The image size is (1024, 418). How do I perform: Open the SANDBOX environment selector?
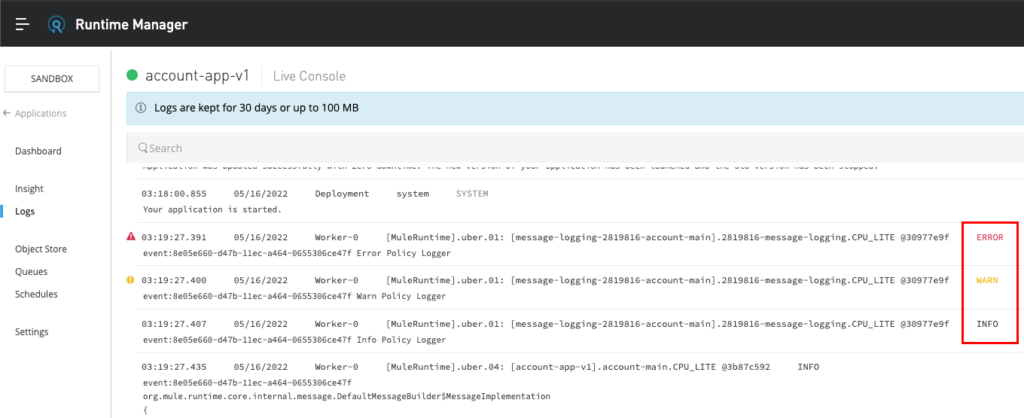tap(52, 78)
